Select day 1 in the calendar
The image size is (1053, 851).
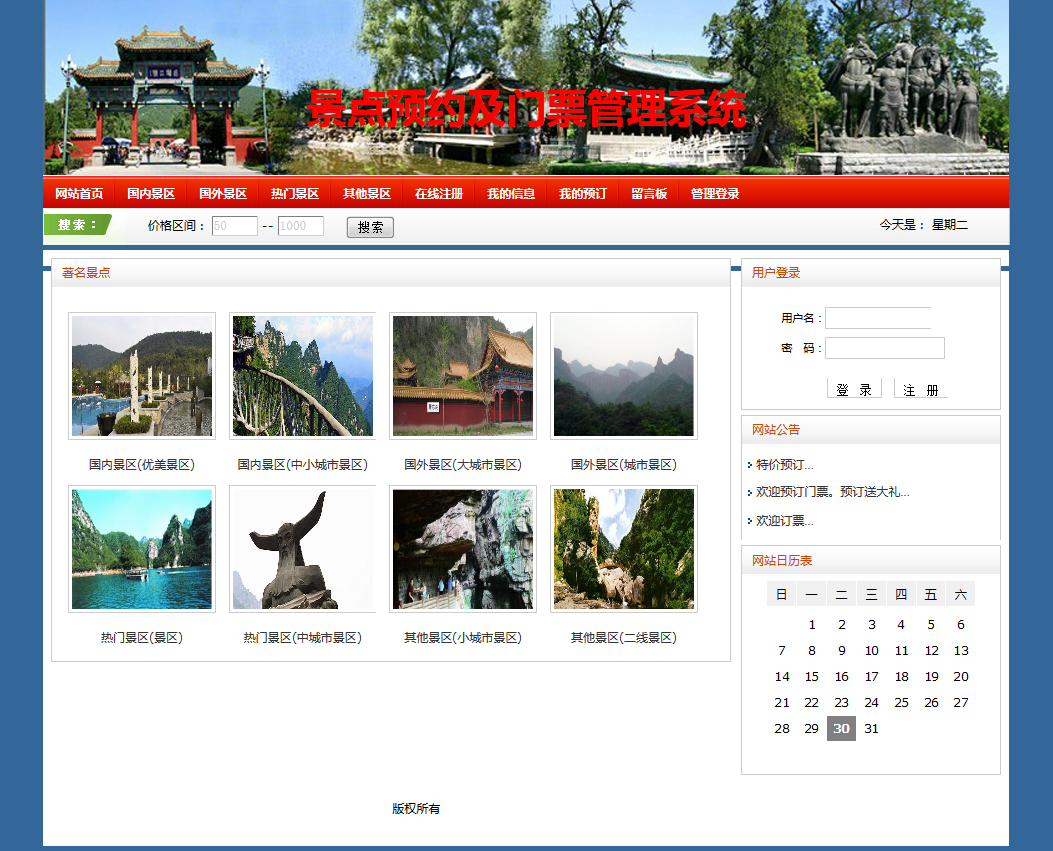(812, 625)
